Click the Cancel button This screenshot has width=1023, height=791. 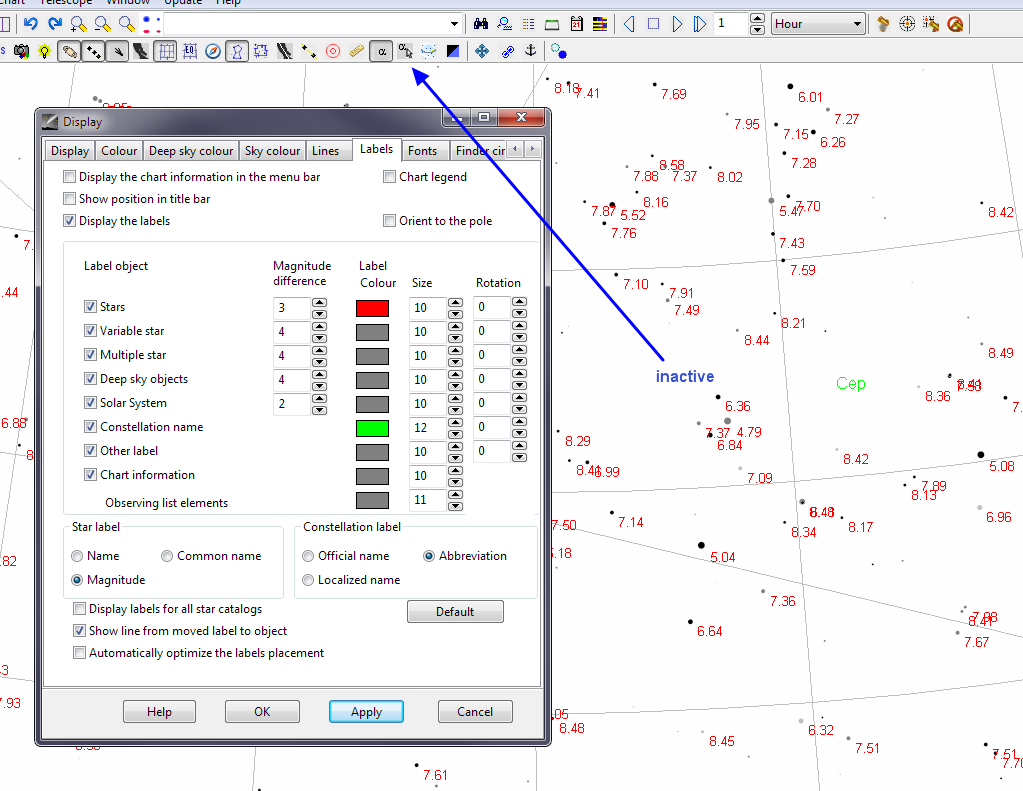click(x=475, y=711)
